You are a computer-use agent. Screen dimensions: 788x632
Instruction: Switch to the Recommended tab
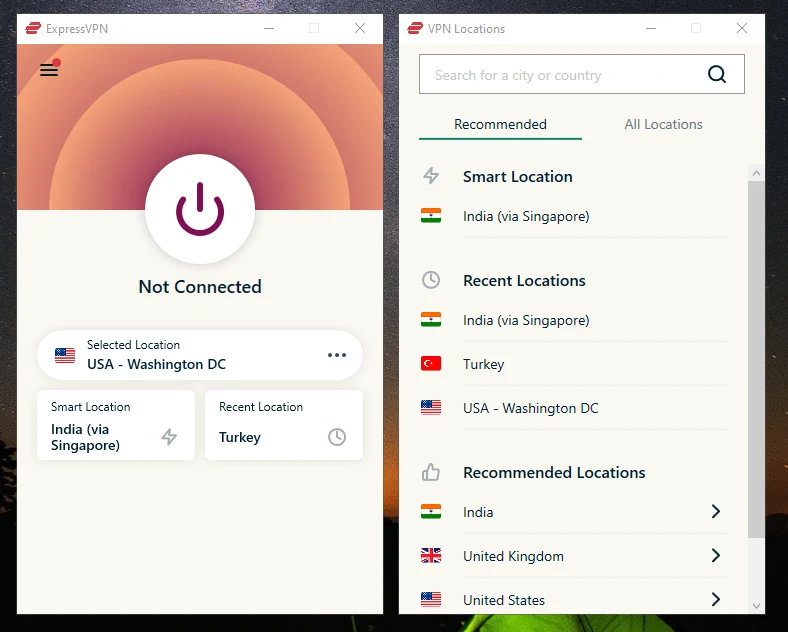point(500,124)
